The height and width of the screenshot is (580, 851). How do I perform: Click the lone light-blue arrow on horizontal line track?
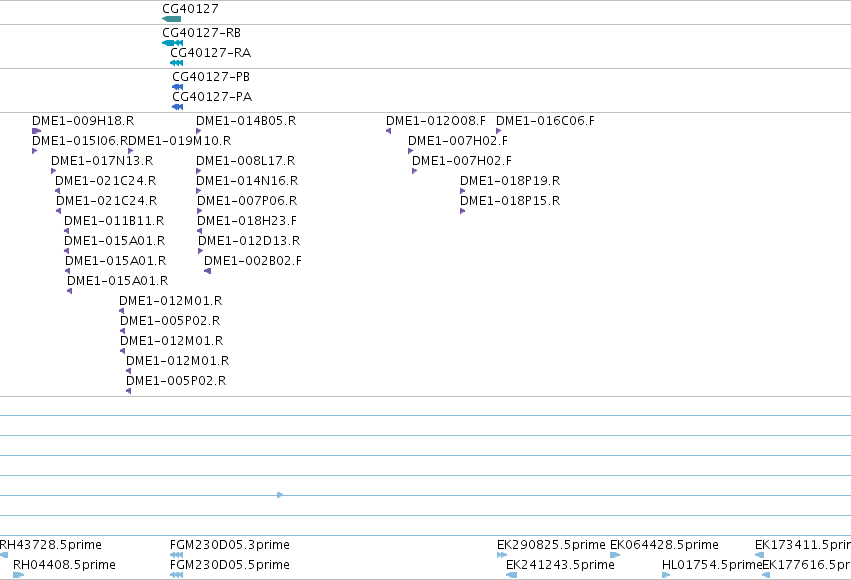click(x=280, y=495)
